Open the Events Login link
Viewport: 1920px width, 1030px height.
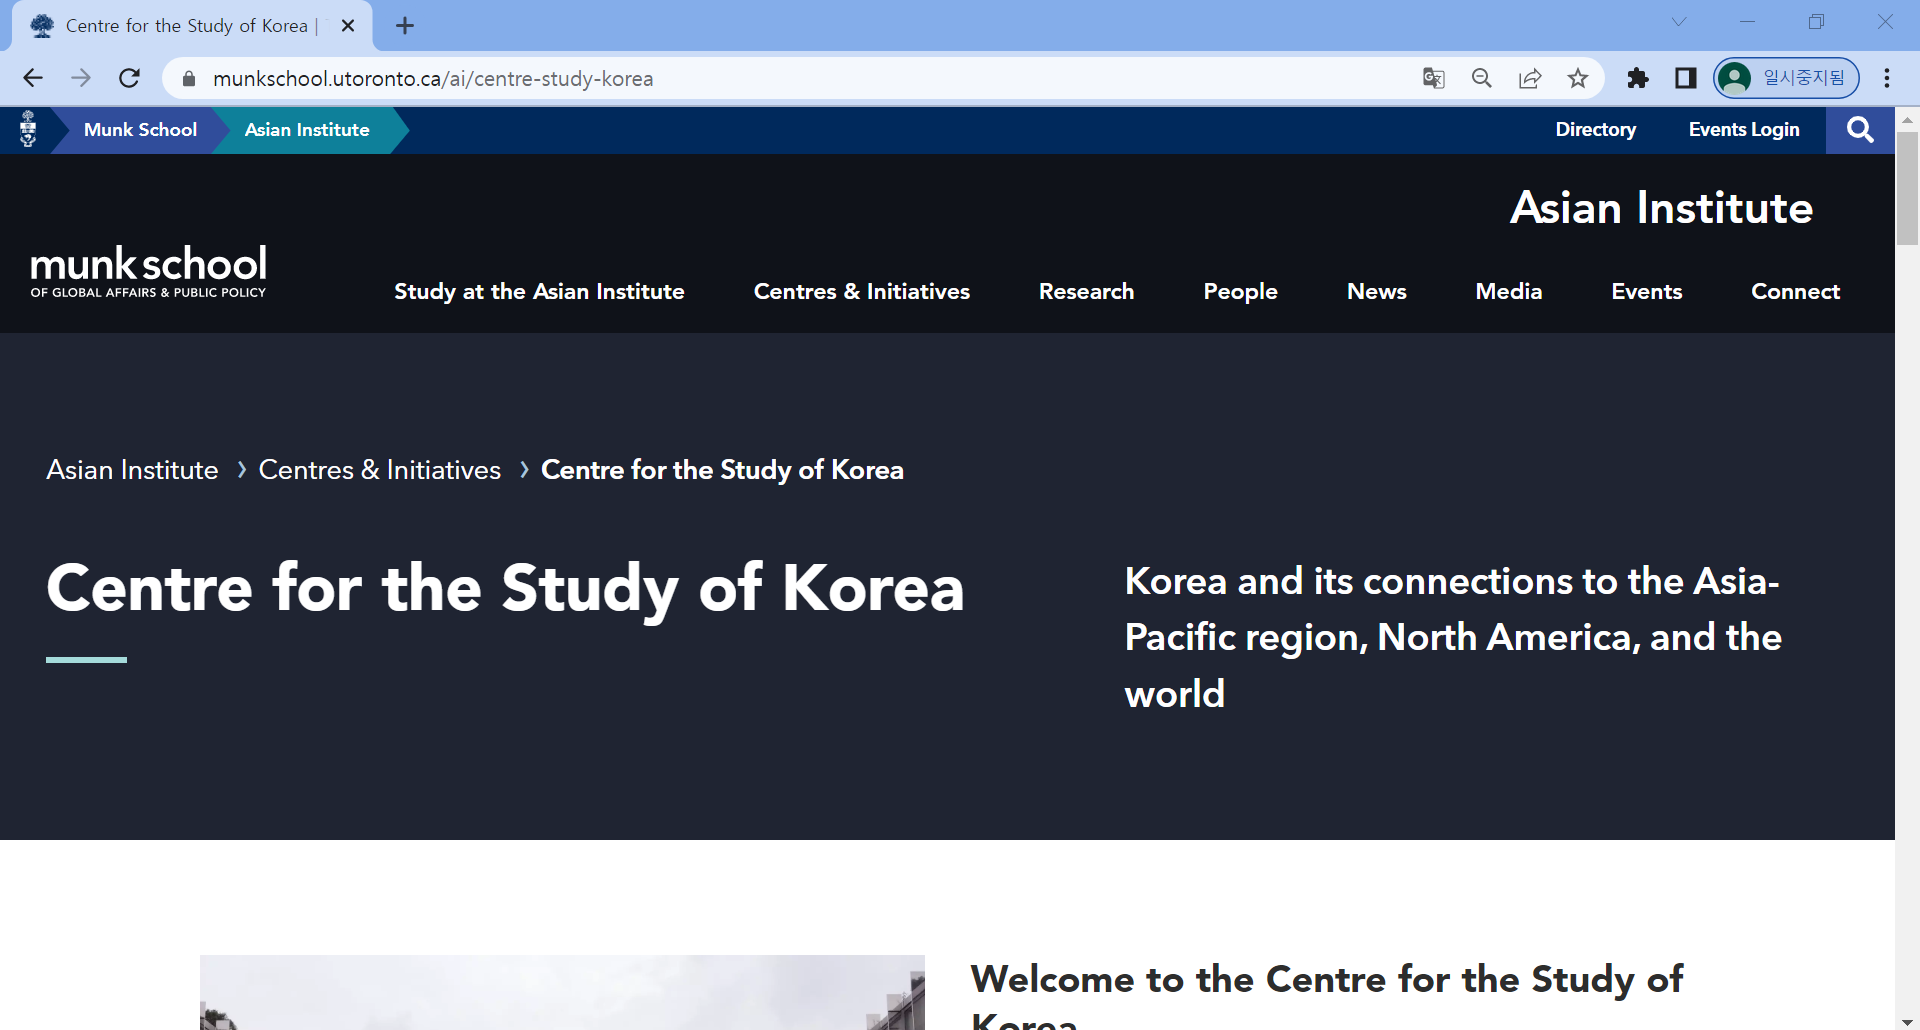(1744, 130)
